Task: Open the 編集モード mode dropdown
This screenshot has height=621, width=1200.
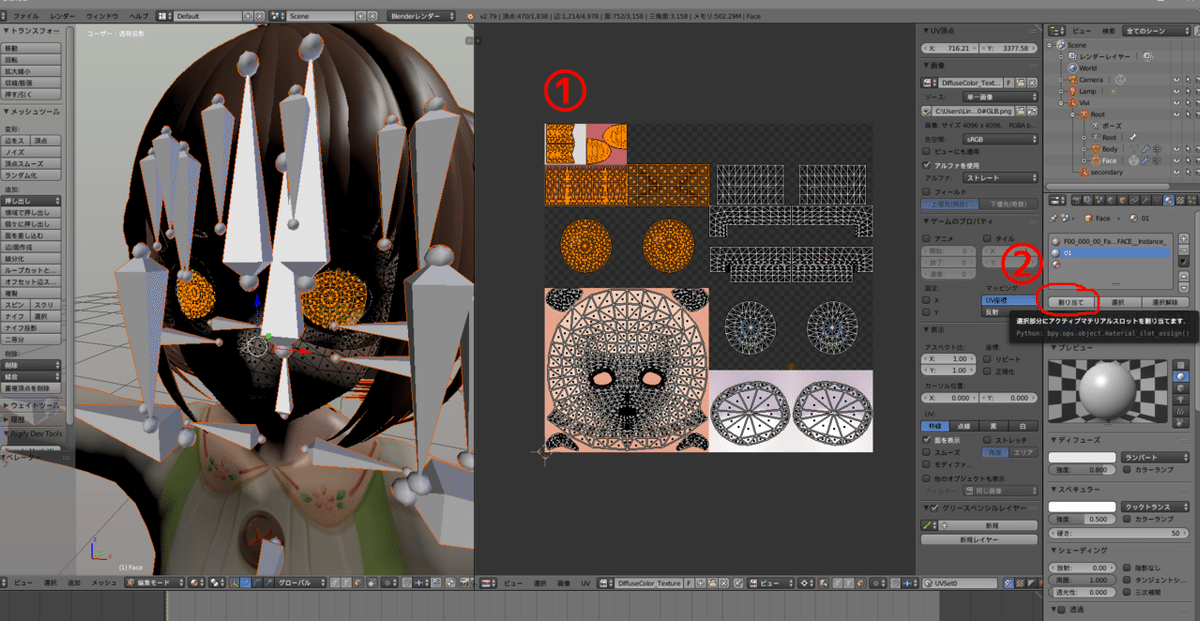Action: pyautogui.click(x=153, y=582)
